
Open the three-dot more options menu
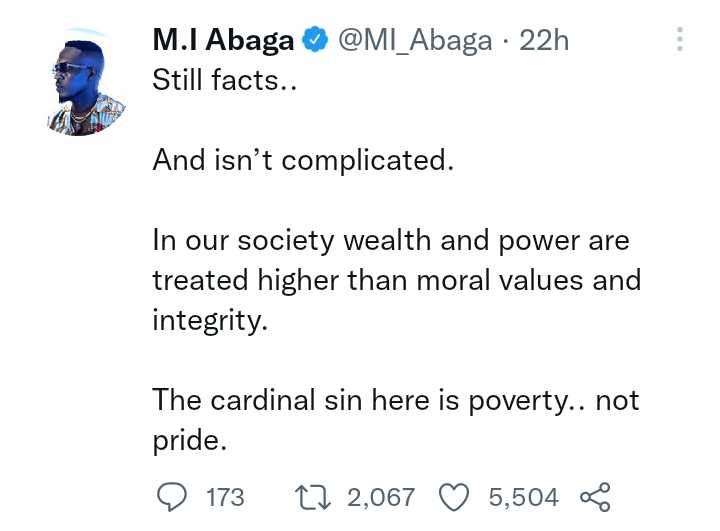pos(680,39)
